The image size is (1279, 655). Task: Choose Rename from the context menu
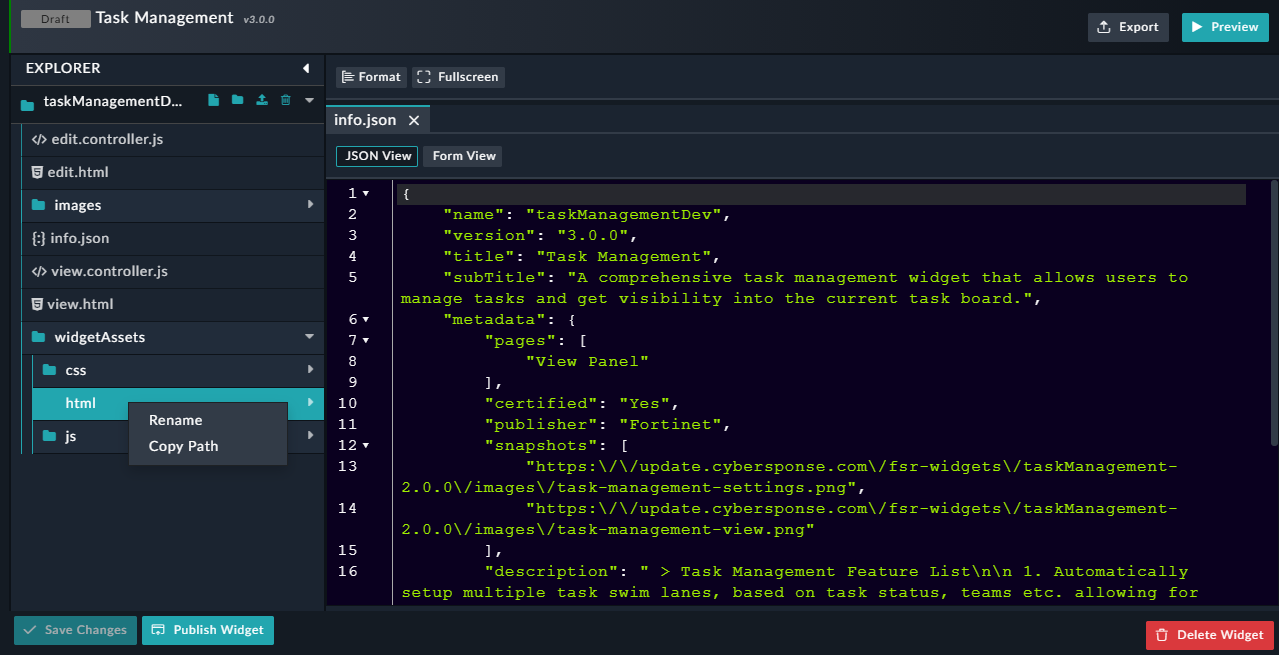175,420
